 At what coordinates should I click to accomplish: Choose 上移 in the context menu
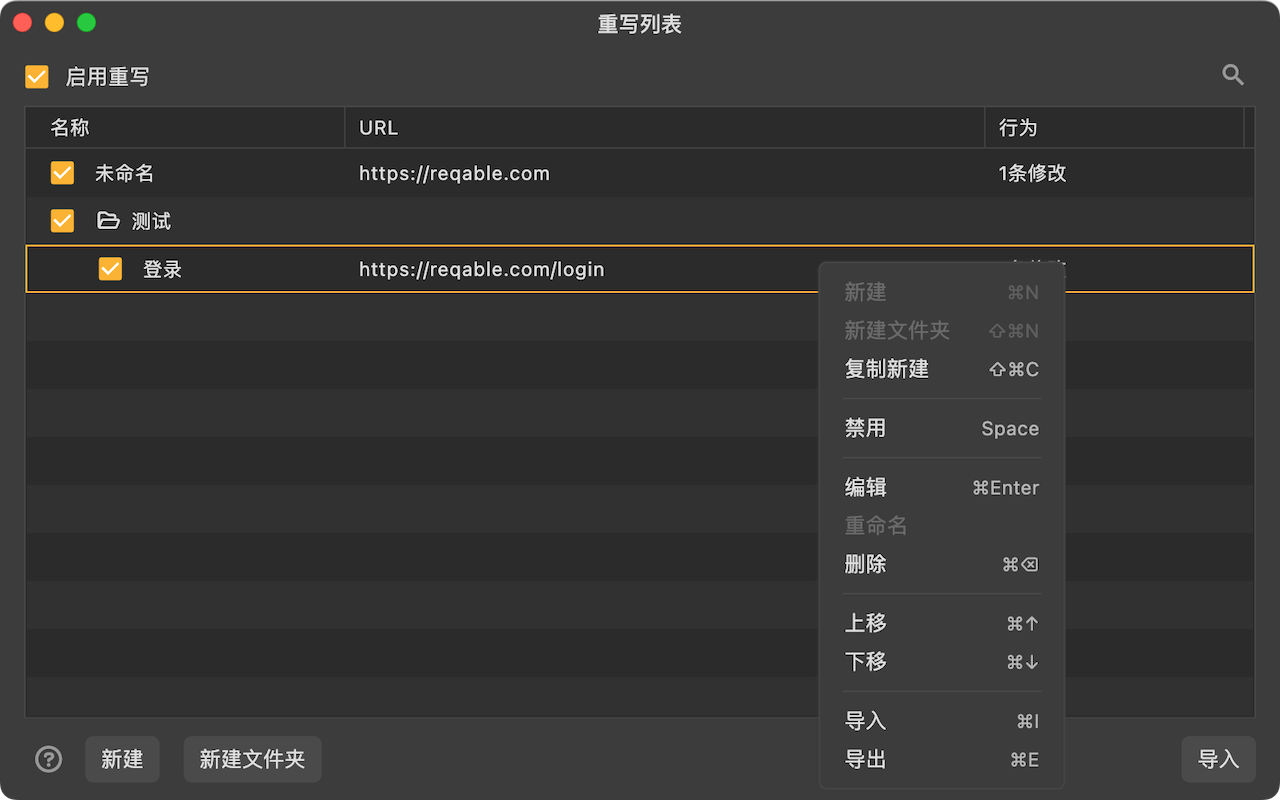942,623
